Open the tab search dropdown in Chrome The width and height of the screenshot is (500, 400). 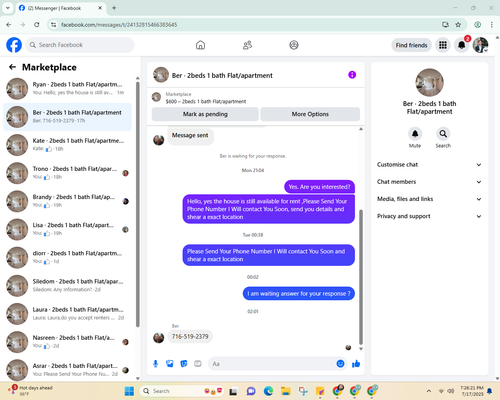pyautogui.click(x=8, y=8)
